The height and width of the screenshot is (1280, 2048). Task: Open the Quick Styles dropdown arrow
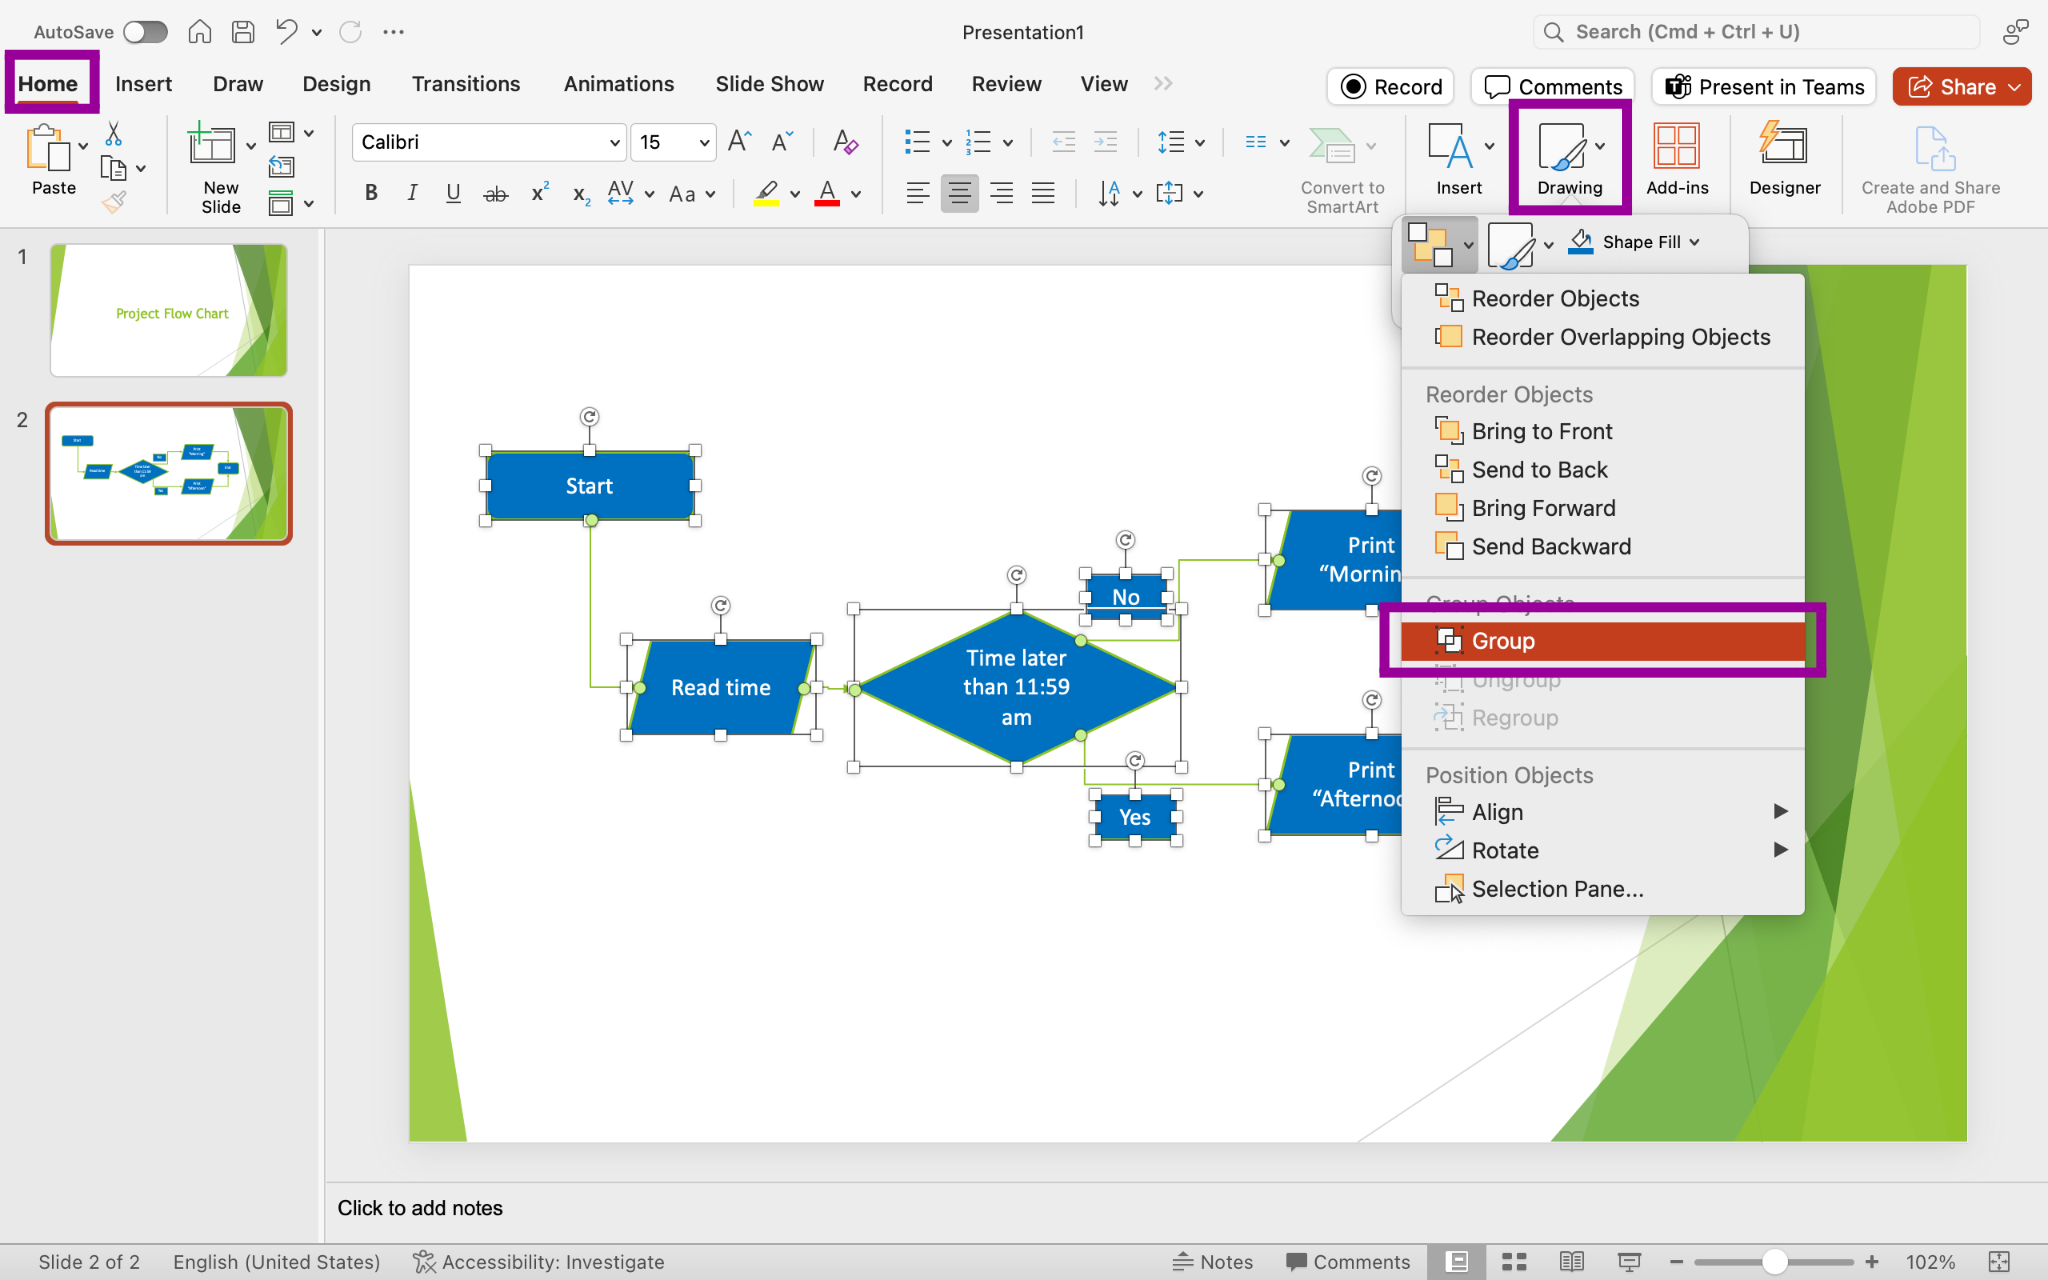[x=1548, y=245]
